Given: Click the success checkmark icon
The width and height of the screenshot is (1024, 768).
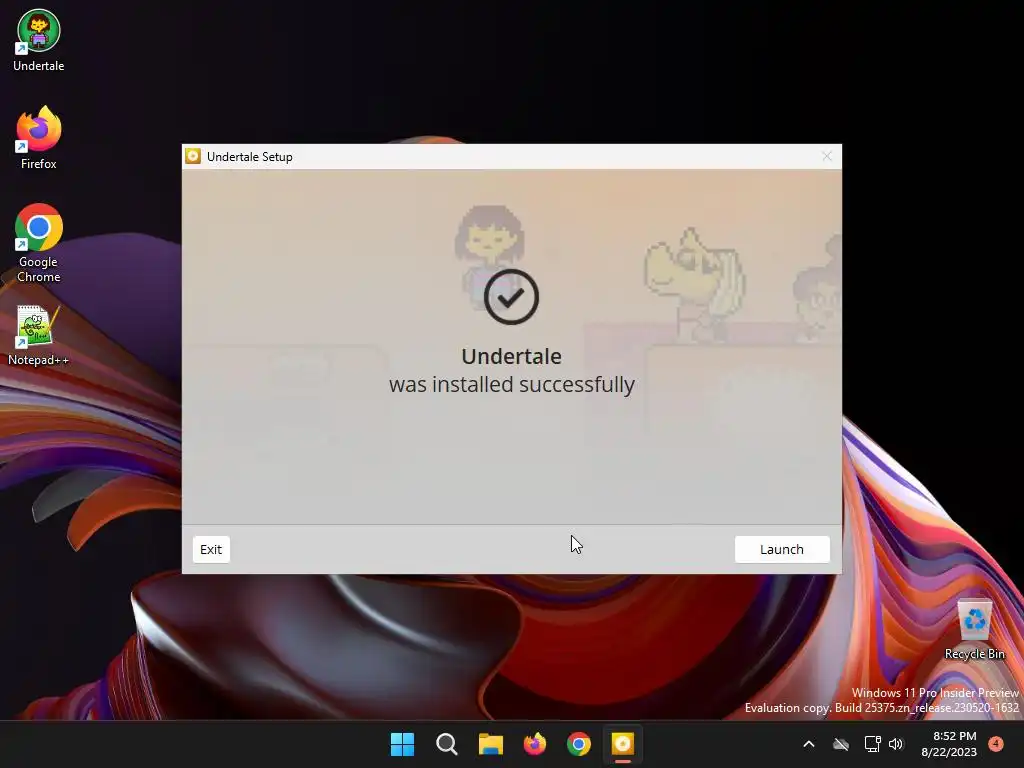Looking at the screenshot, I should pyautogui.click(x=511, y=297).
